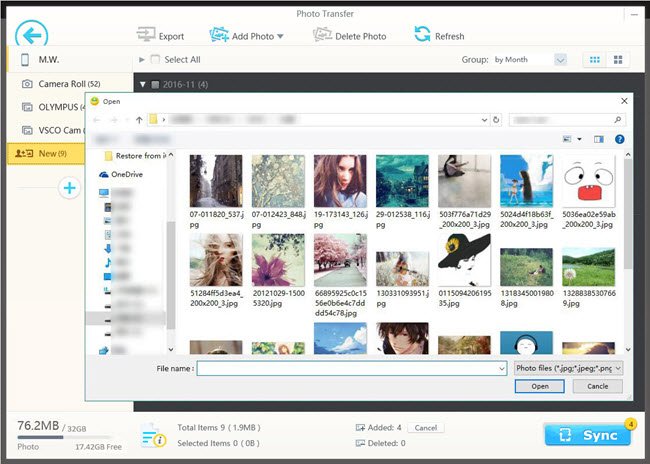
Task: Click the photo storage usage bar
Action: [x=64, y=437]
